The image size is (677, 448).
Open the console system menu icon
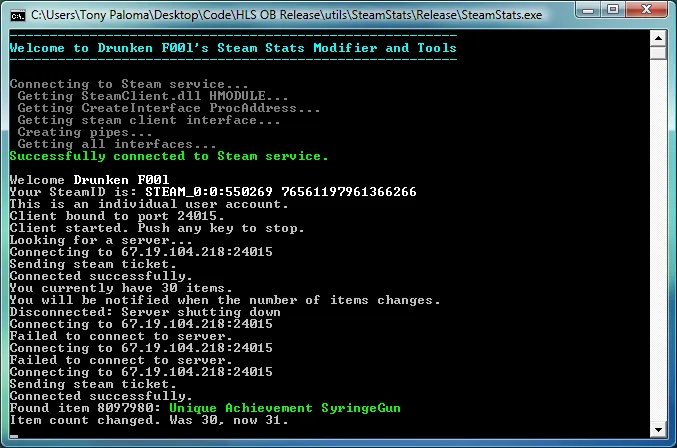coord(18,16)
